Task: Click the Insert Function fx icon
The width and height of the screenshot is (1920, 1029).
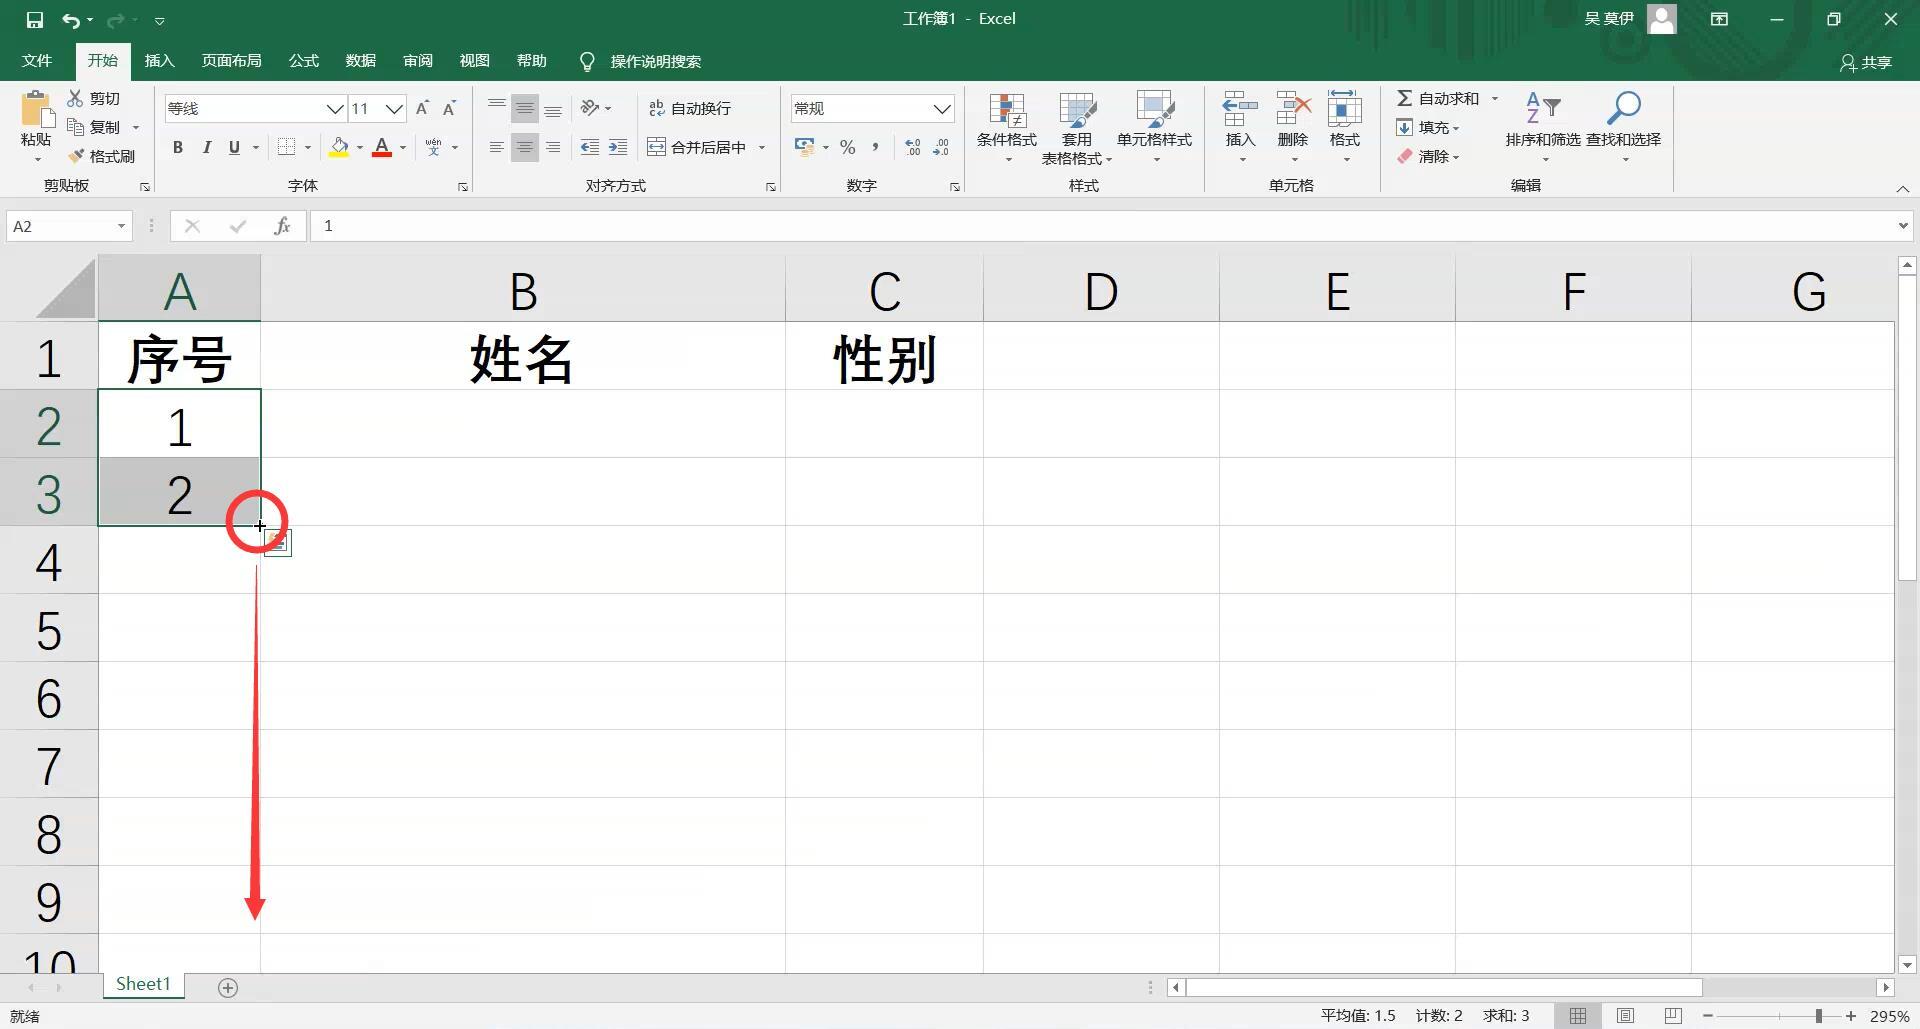Action: pyautogui.click(x=282, y=226)
